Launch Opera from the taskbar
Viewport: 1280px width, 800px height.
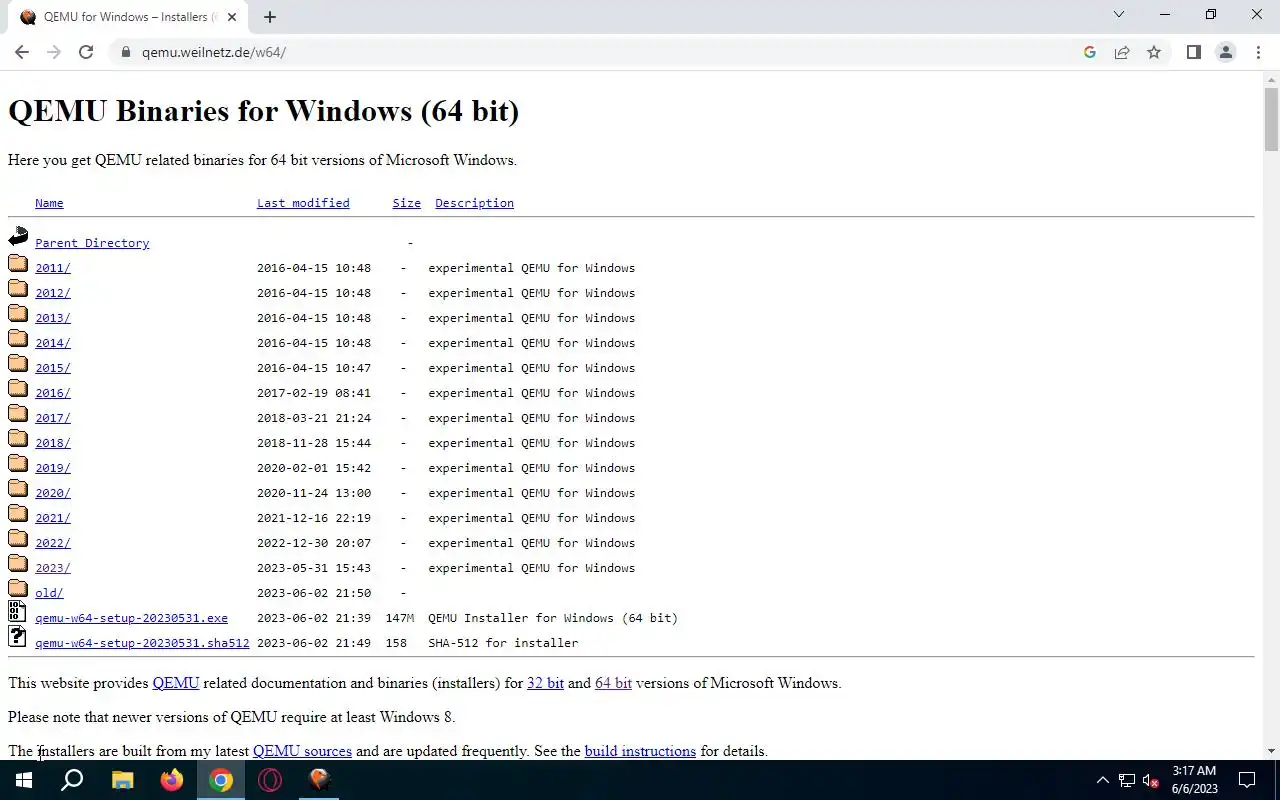[x=270, y=780]
